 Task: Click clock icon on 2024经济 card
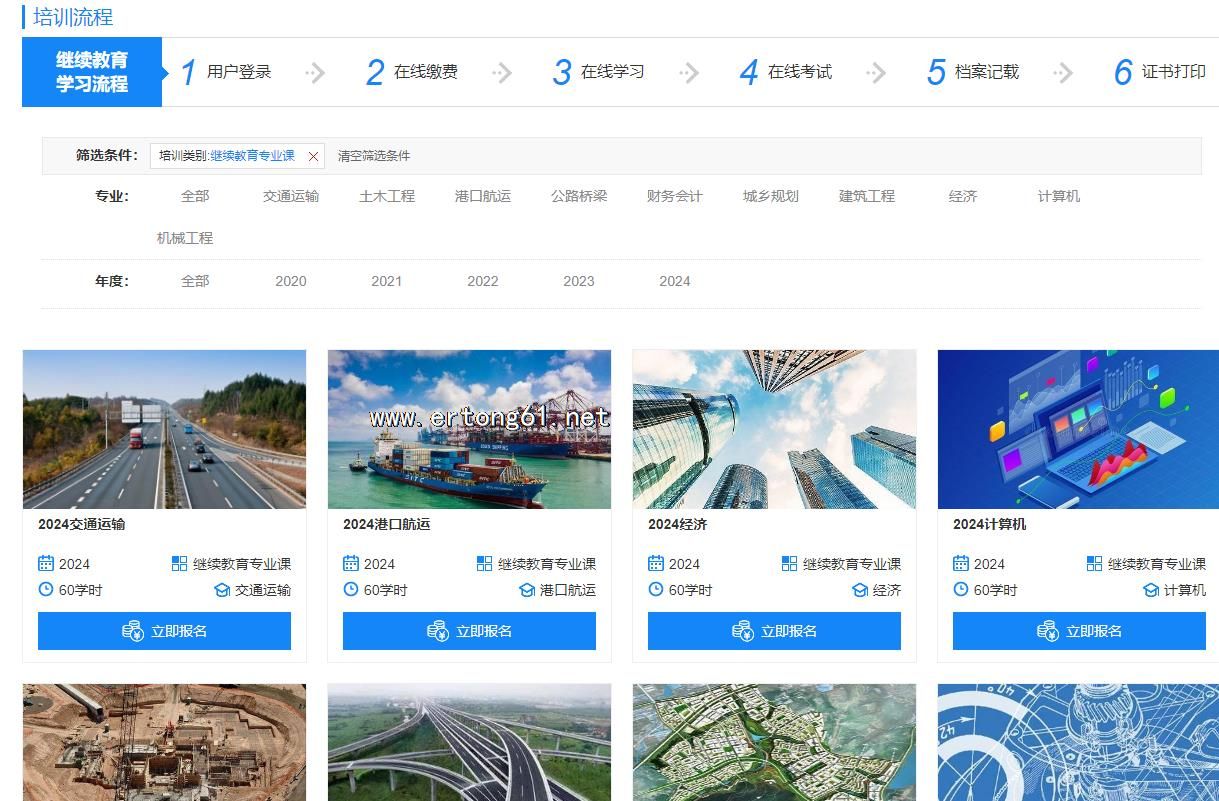tap(656, 590)
